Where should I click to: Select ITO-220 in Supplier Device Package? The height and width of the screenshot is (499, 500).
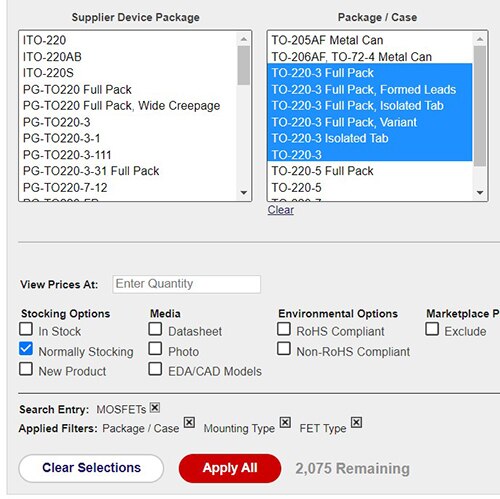click(128, 40)
